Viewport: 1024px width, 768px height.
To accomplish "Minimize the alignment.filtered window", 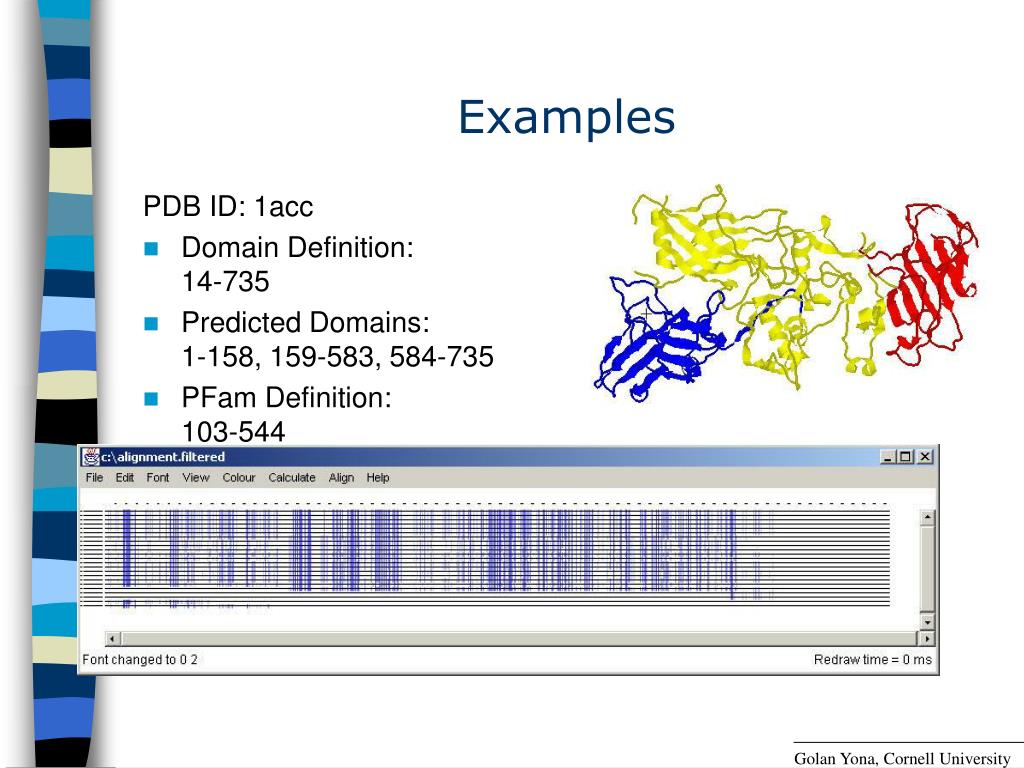I will (887, 456).
